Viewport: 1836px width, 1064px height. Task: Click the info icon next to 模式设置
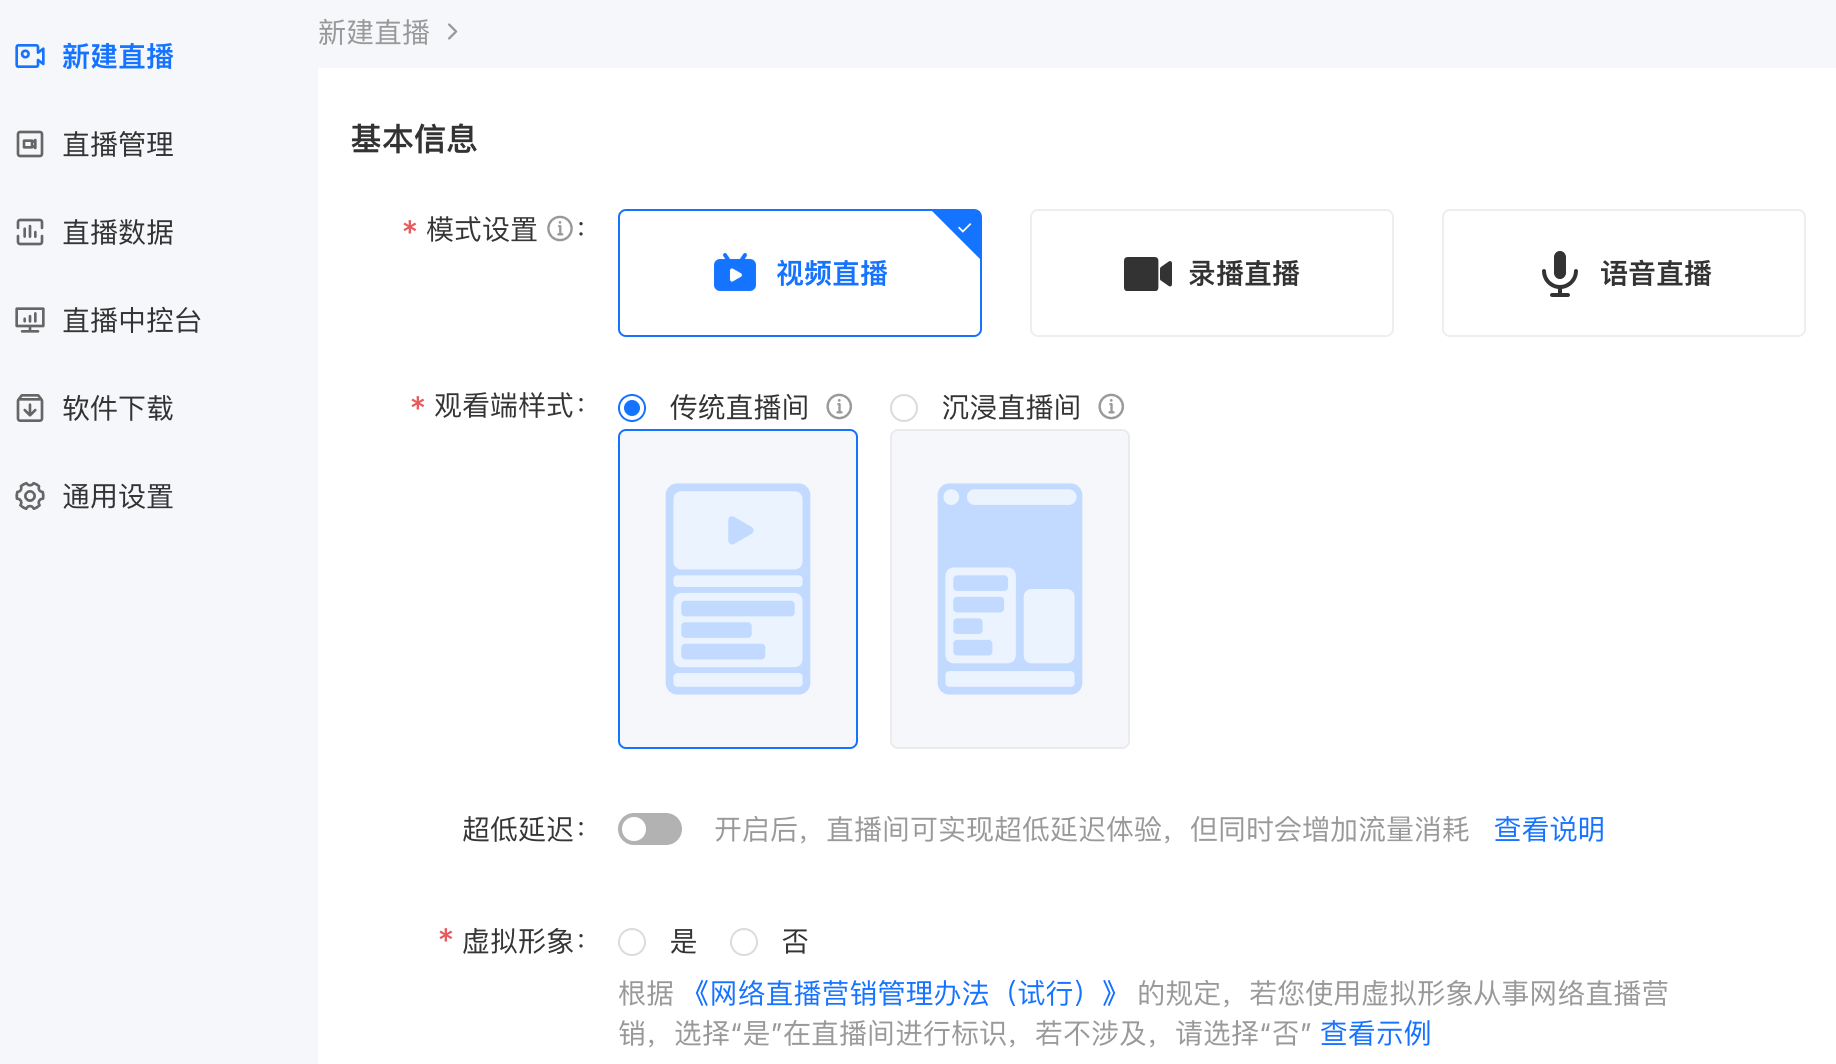tap(560, 229)
